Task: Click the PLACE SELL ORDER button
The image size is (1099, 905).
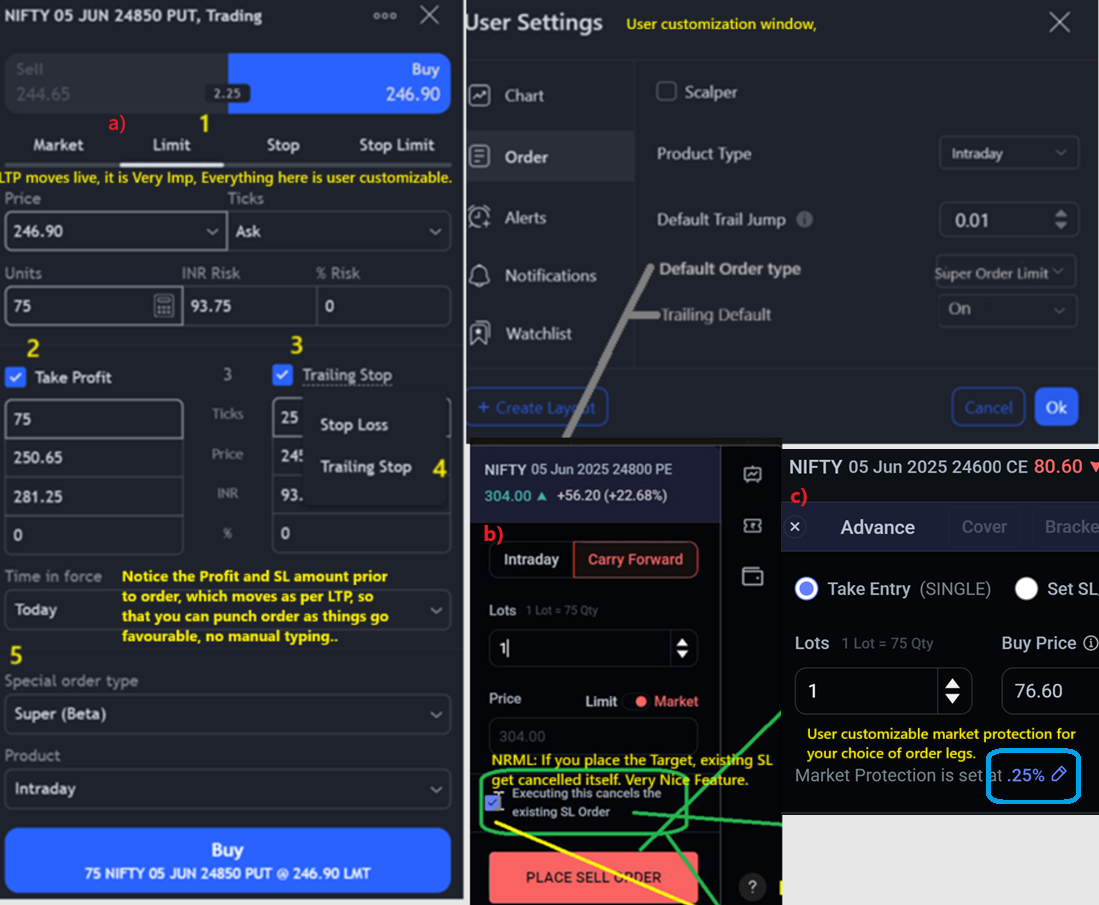Action: pos(593,877)
